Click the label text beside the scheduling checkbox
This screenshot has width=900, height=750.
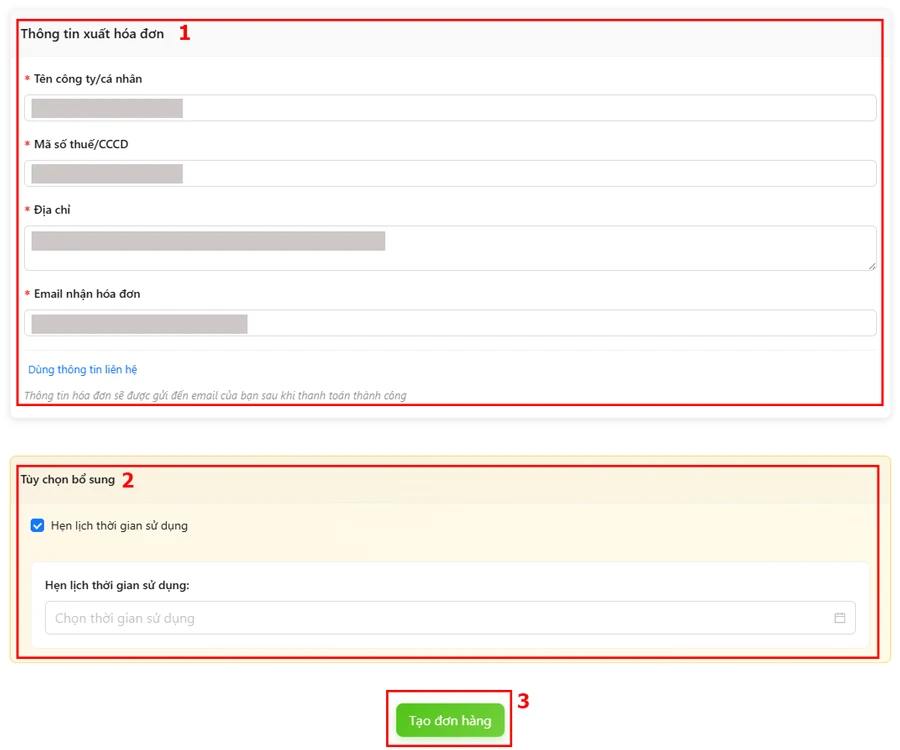119,525
